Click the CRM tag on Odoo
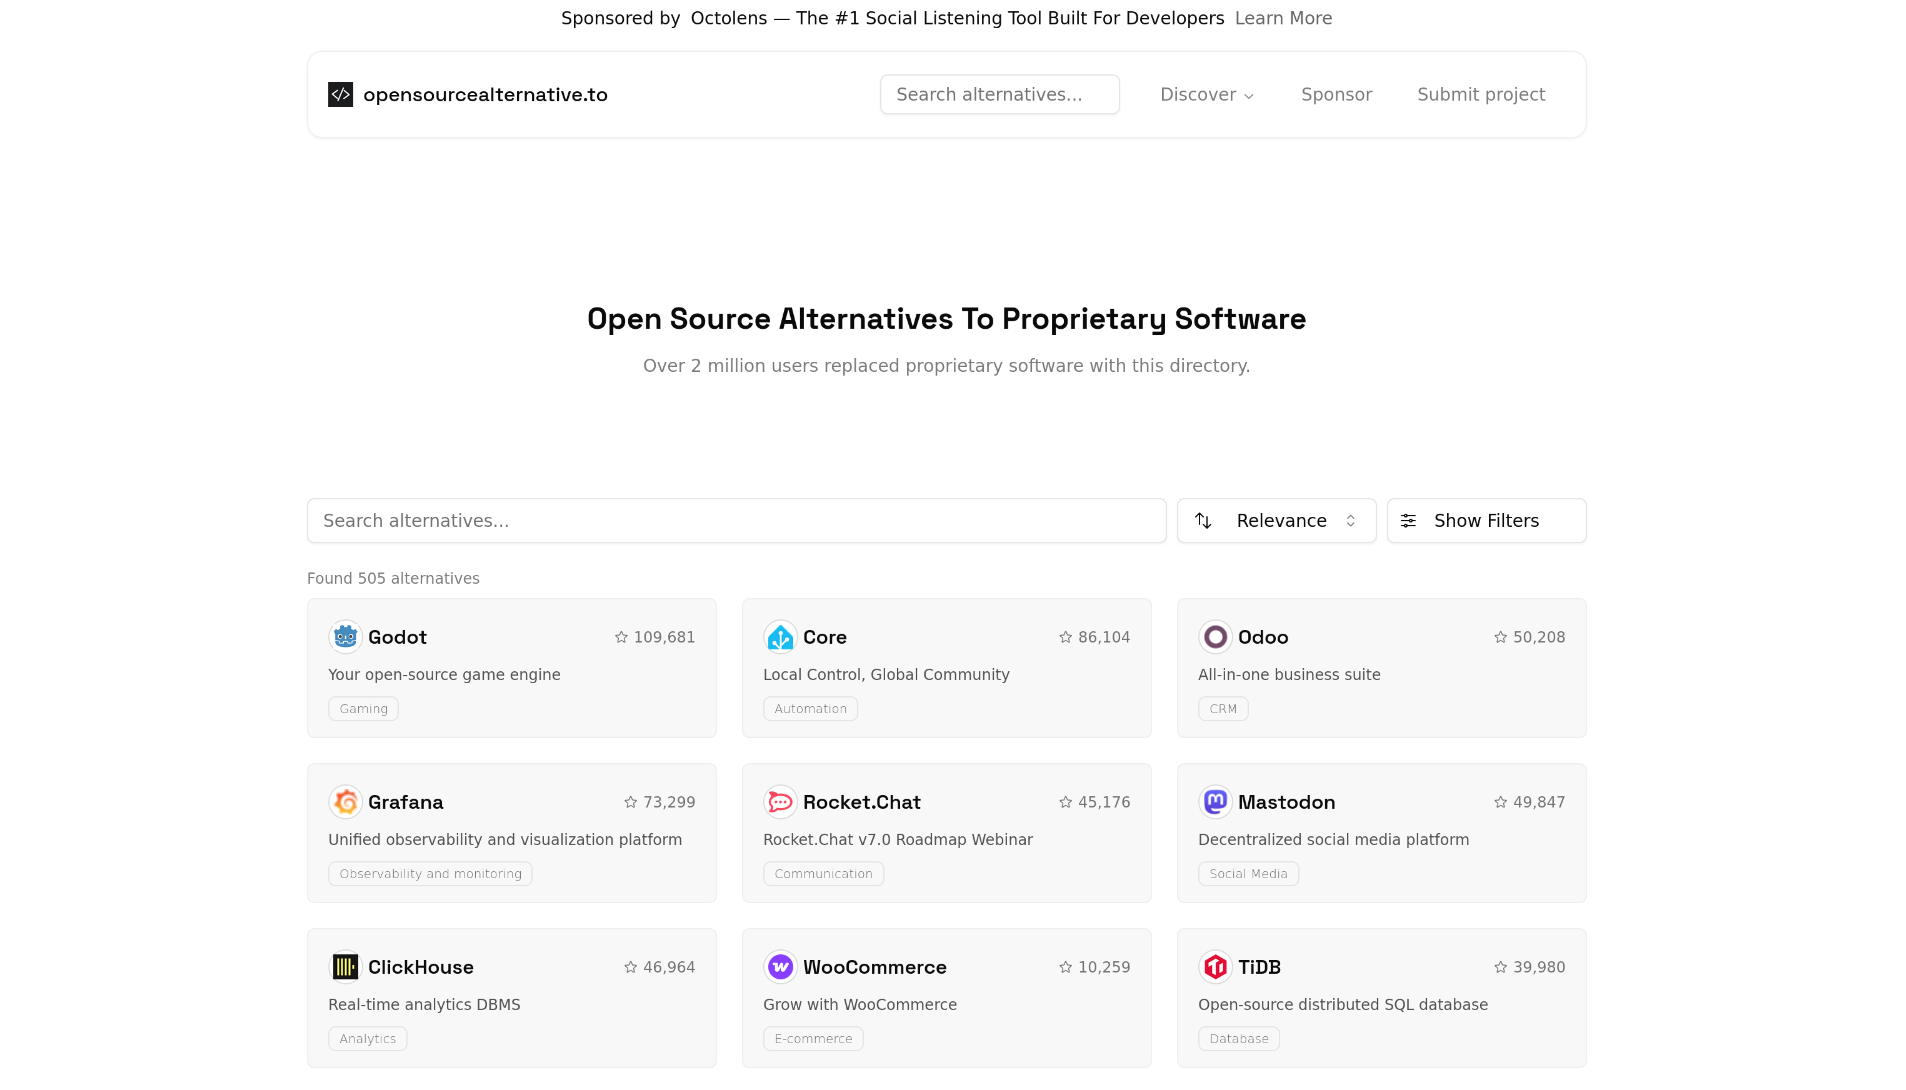Image resolution: width=1906 pixels, height=1090 pixels. click(x=1223, y=709)
